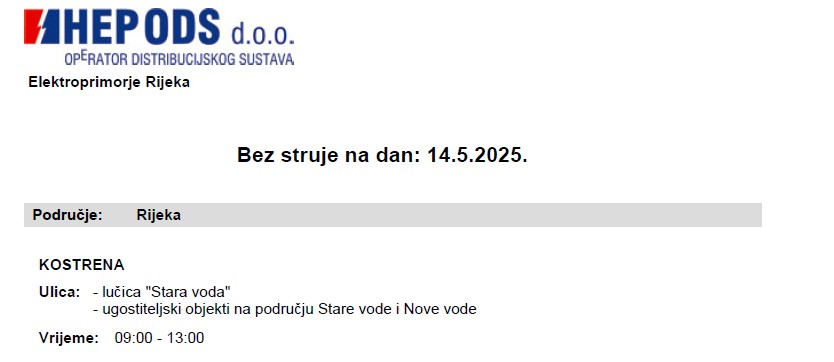This screenshot has width=834, height=362.
Task: Click the date 14.5.2025. in the heading
Action: (x=477, y=155)
